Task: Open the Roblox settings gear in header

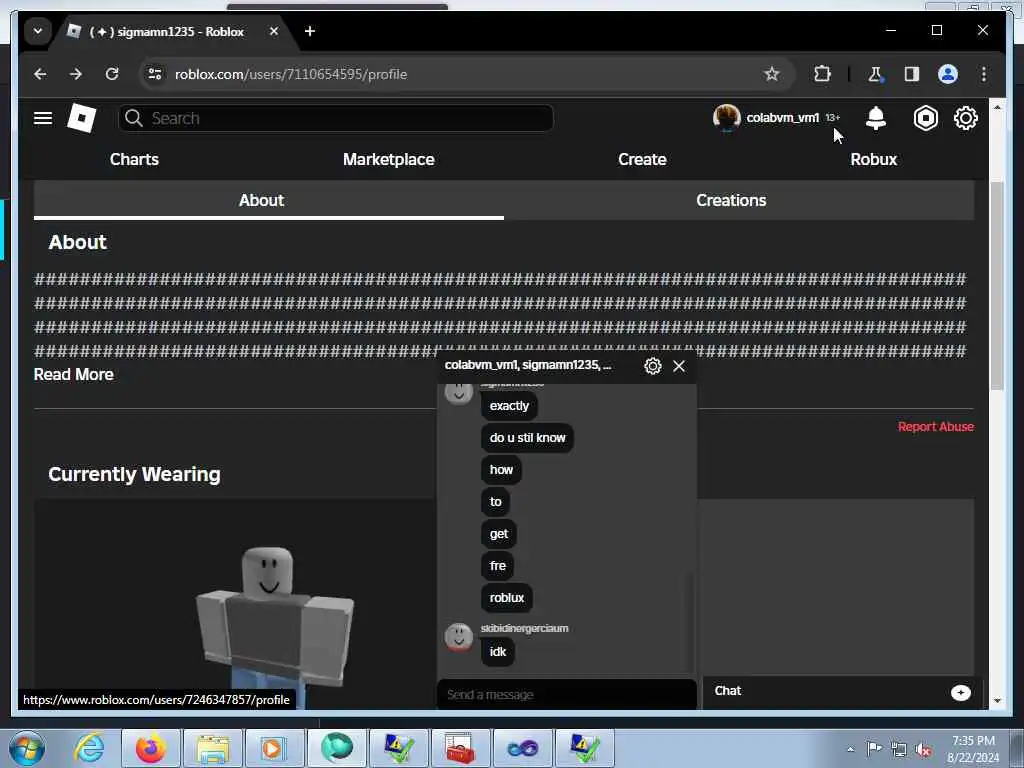Action: pyautogui.click(x=965, y=118)
